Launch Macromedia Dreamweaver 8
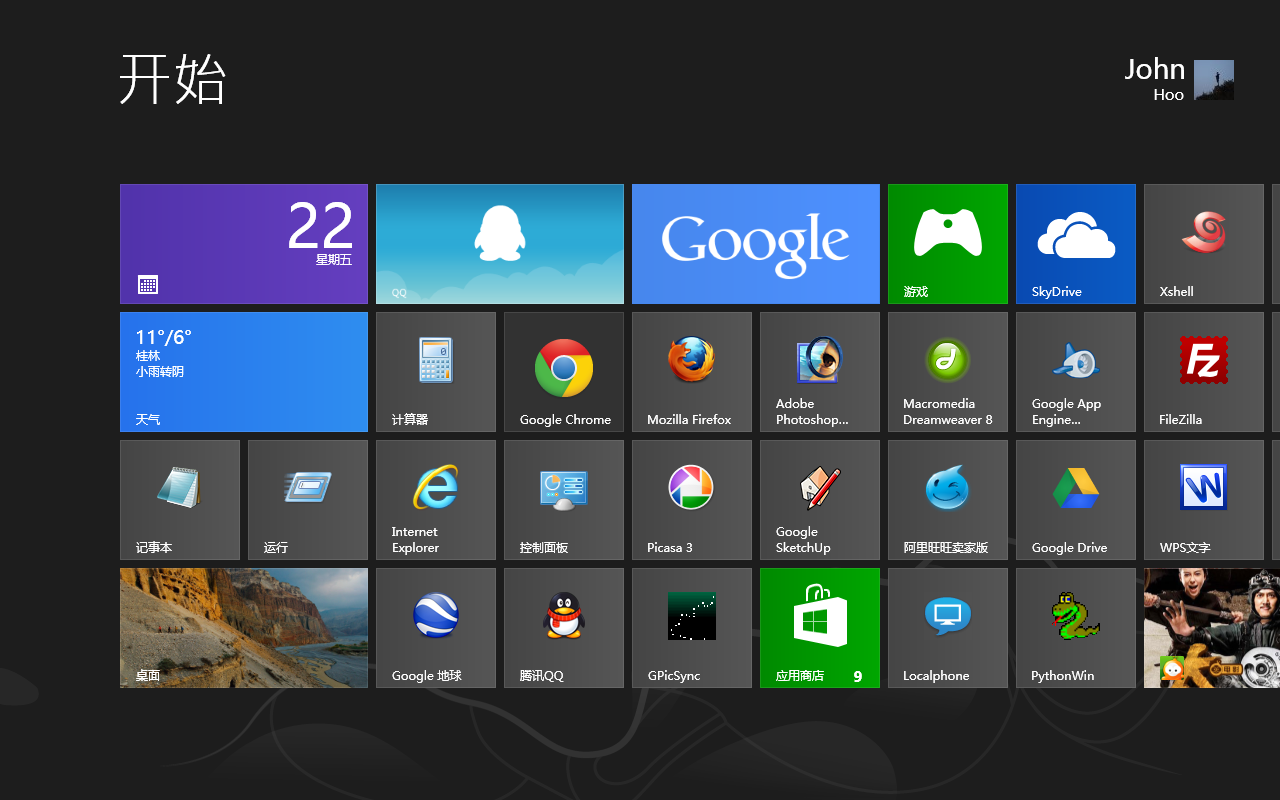The width and height of the screenshot is (1280, 800). coord(947,372)
